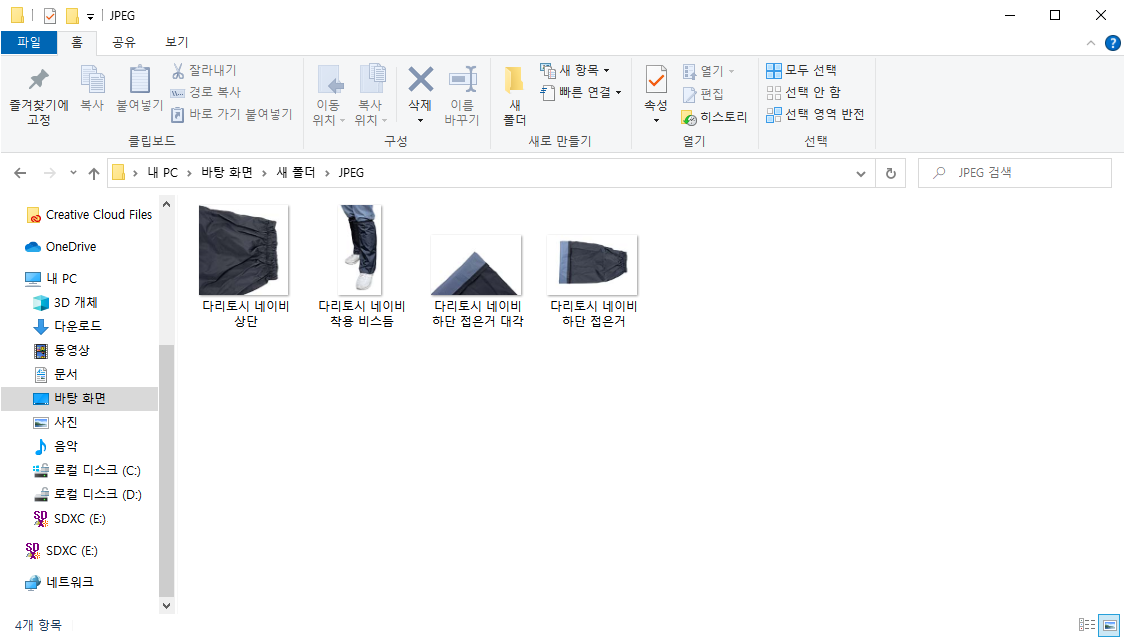
Task: Click 경로 복사 (Copy path)
Action: [x=205, y=93]
